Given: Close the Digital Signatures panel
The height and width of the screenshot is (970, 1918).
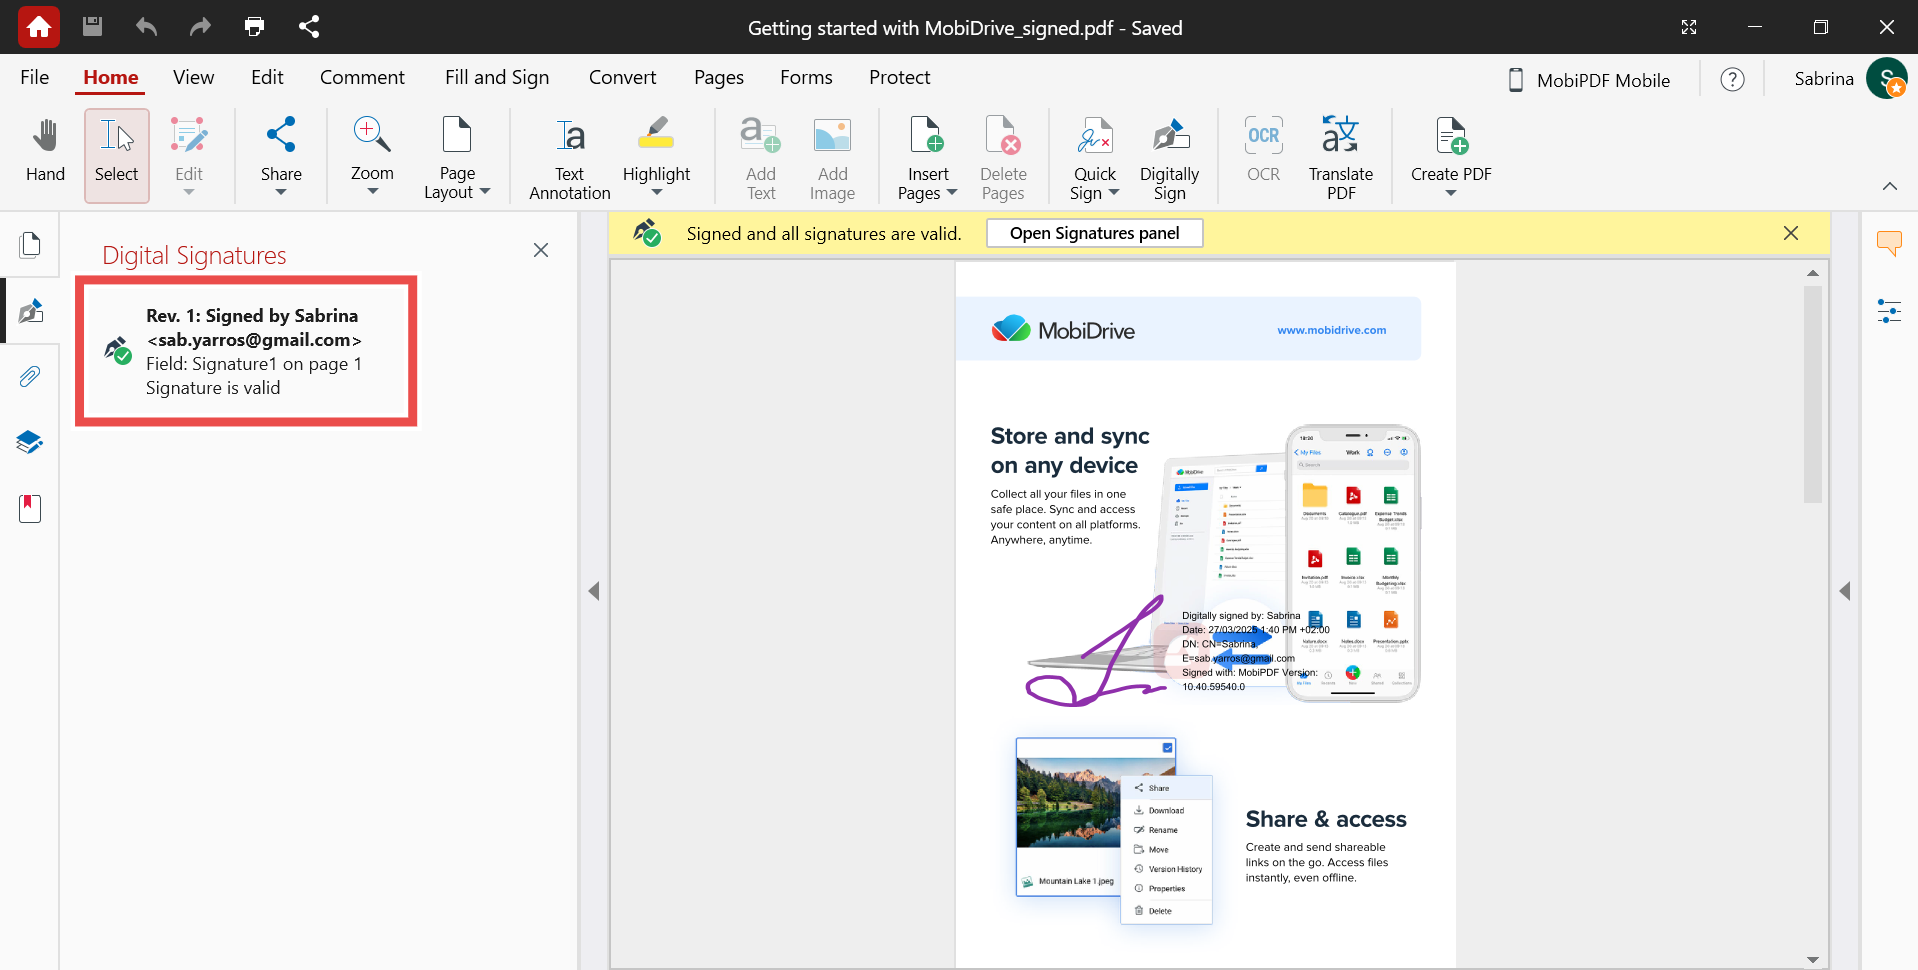Looking at the screenshot, I should point(541,250).
